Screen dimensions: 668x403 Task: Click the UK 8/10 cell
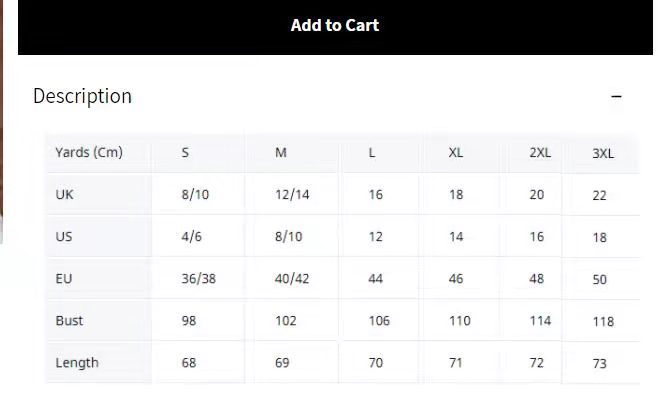(195, 195)
